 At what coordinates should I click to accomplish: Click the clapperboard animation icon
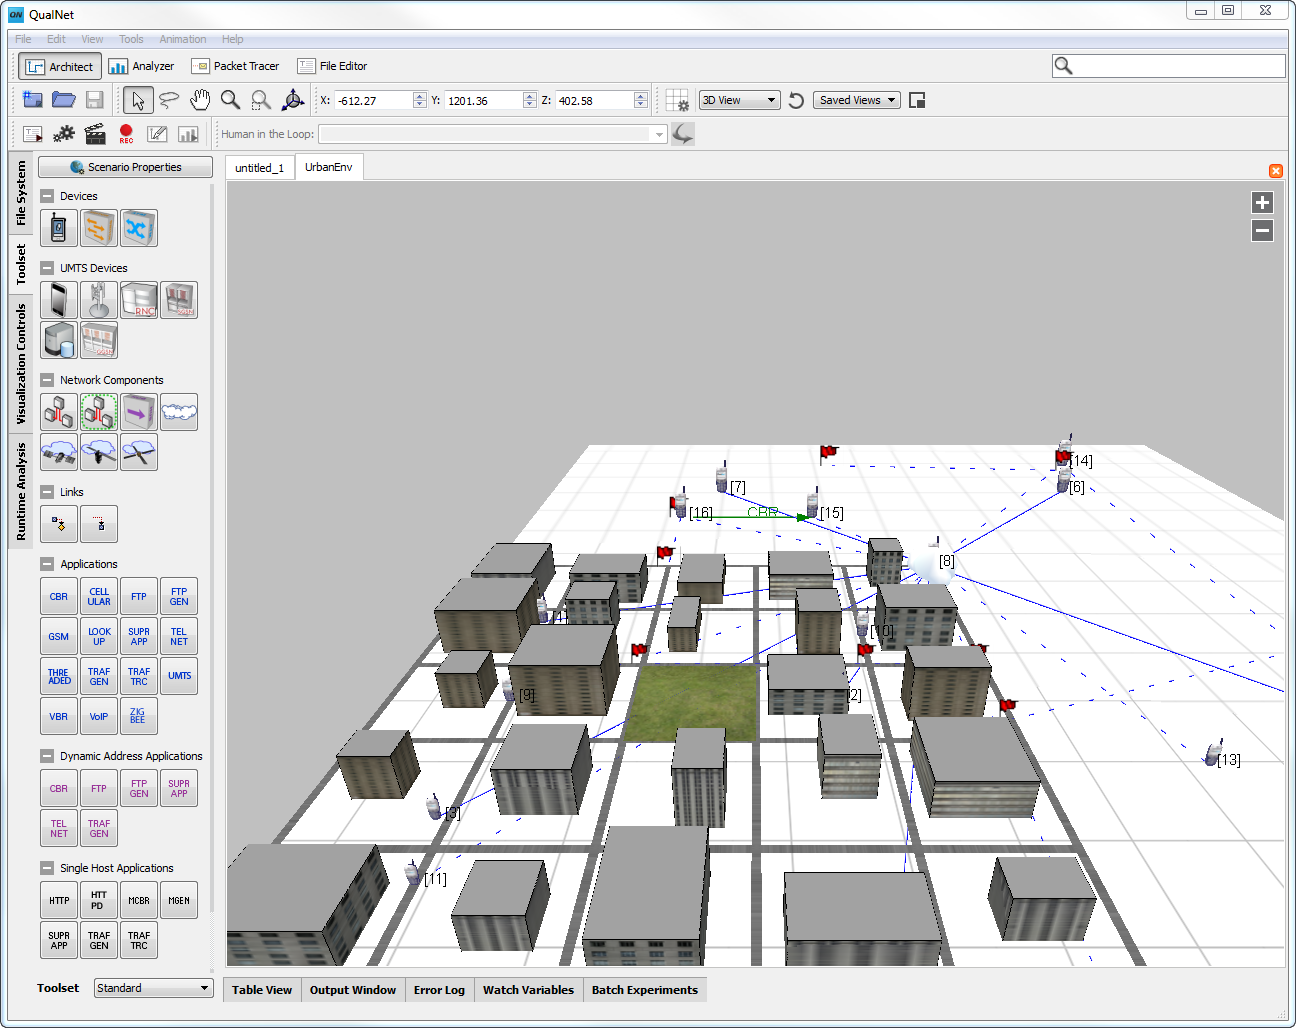click(x=95, y=133)
